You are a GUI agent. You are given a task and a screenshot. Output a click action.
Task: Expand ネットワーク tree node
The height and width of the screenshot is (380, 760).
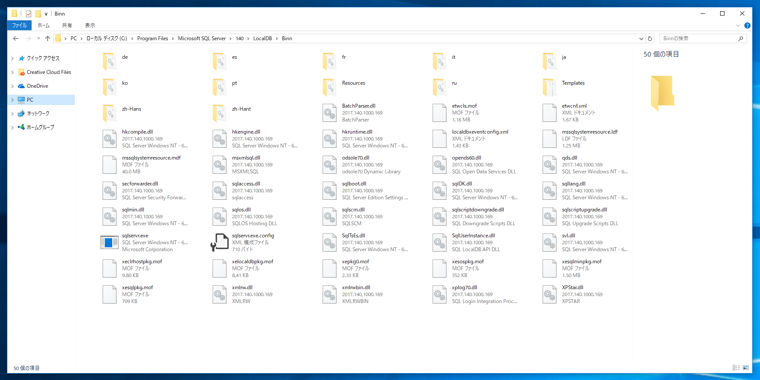[12, 113]
